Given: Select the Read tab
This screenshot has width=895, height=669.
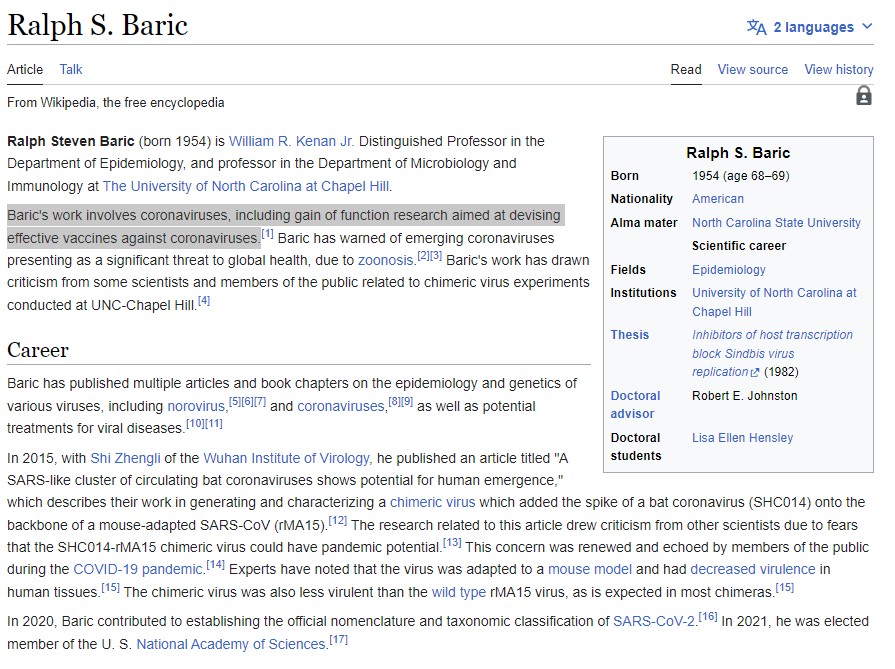Looking at the screenshot, I should [686, 70].
